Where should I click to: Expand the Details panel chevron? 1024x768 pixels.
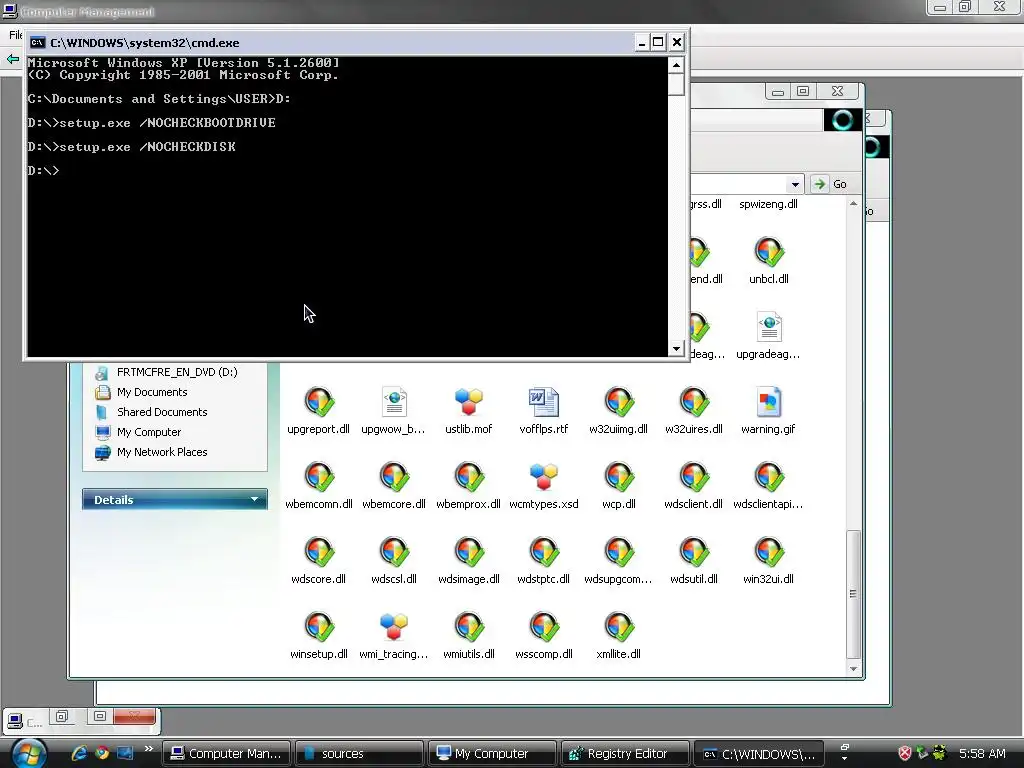(254, 500)
